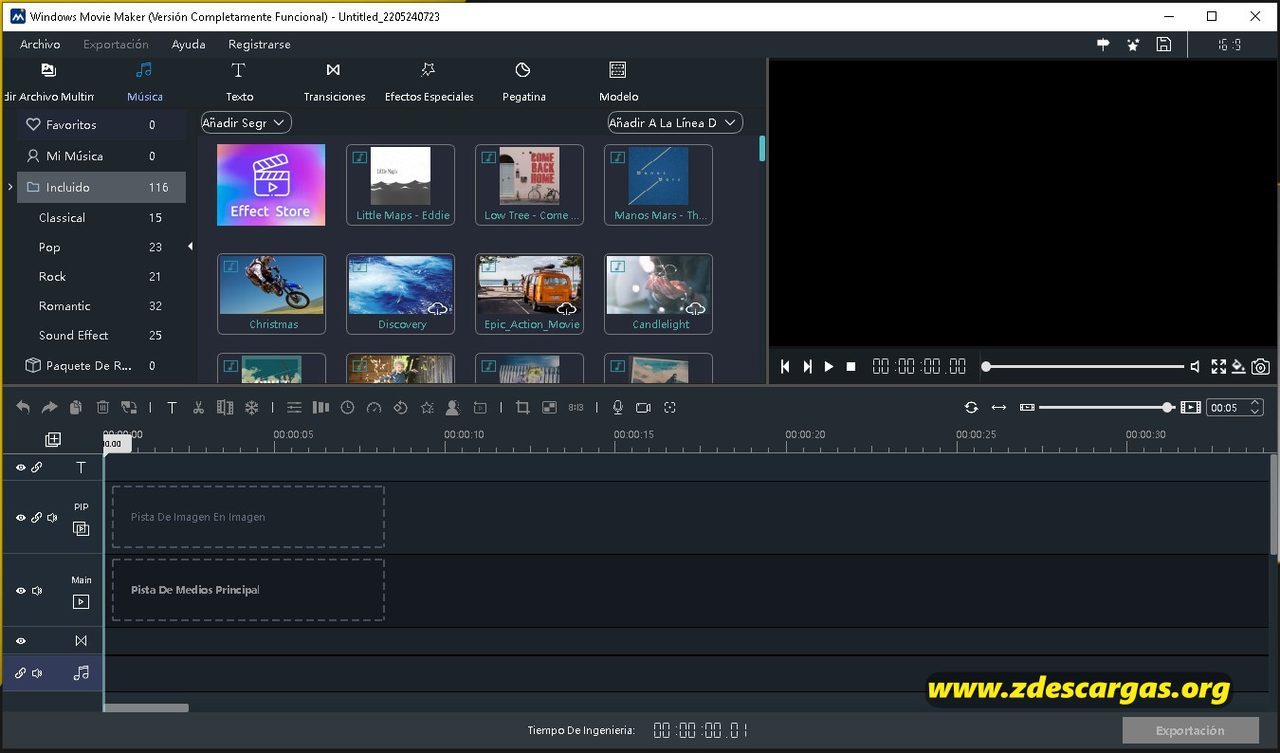1280x753 pixels.
Task: Click the star icon in top-right bar
Action: point(1133,44)
